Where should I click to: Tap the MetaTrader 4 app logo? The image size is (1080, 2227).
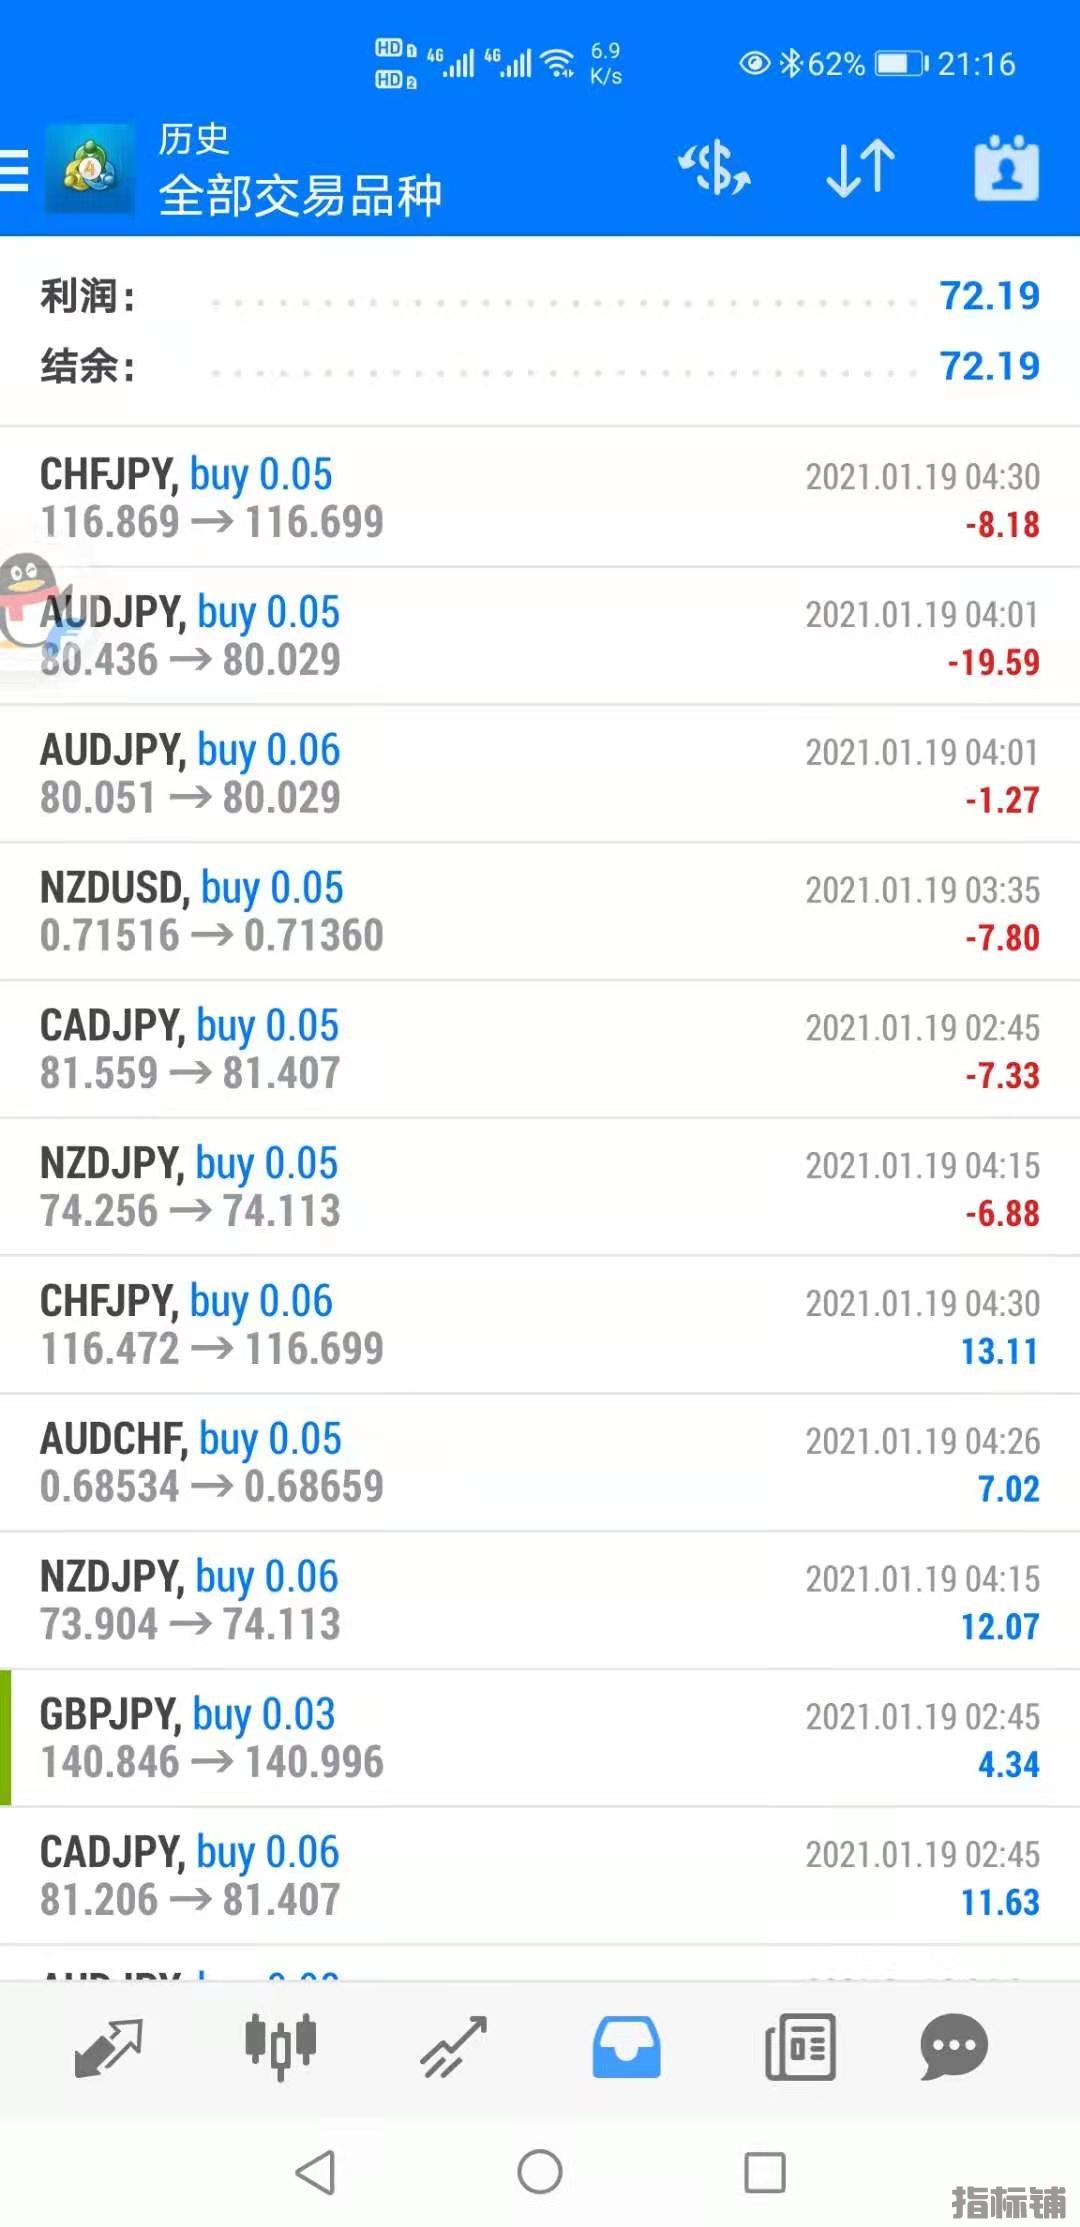tap(89, 168)
